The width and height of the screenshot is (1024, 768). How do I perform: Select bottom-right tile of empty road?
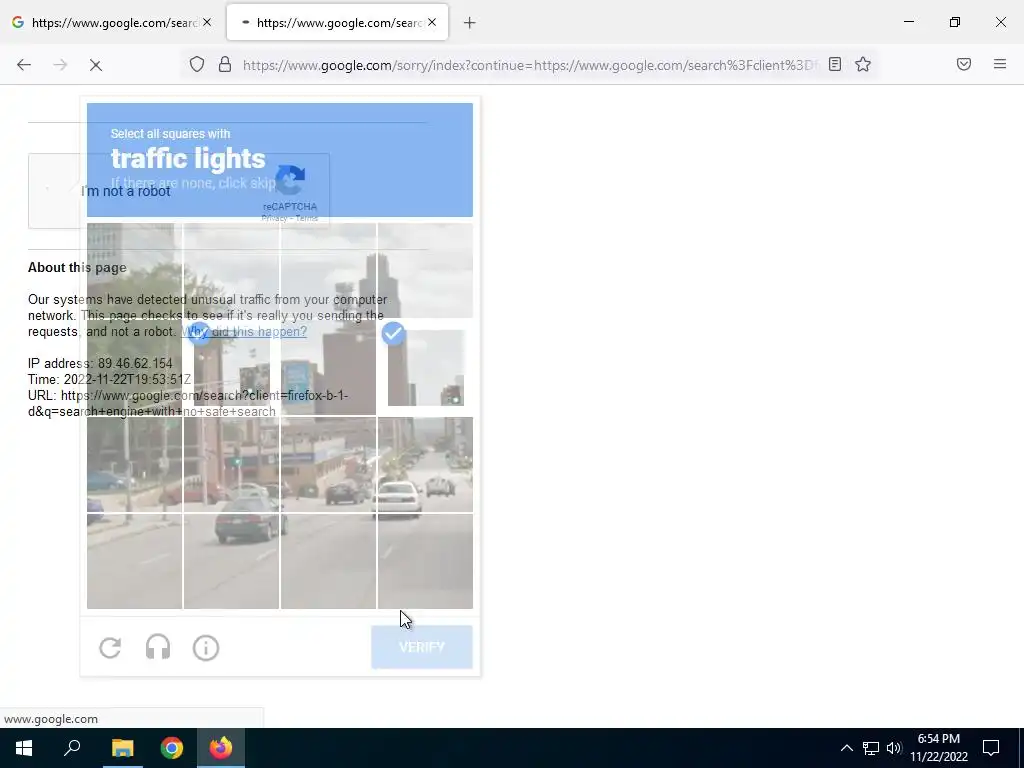click(x=425, y=562)
